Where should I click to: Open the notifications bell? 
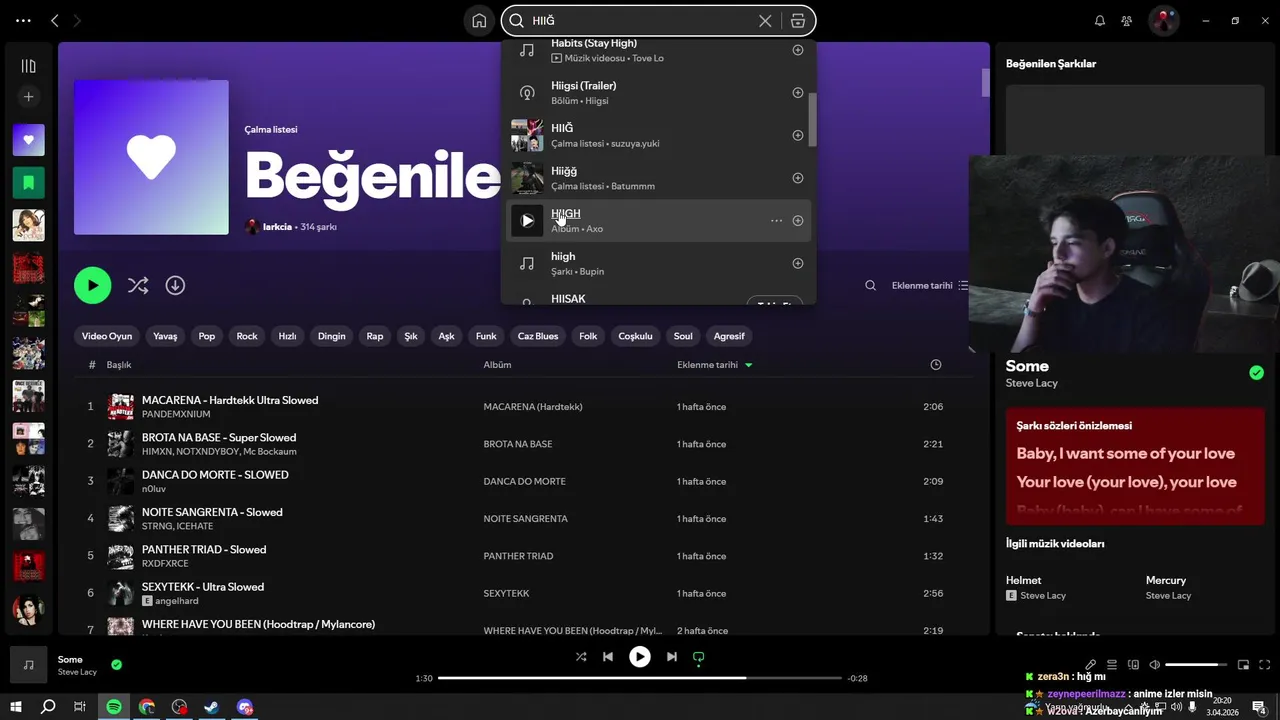click(1100, 20)
